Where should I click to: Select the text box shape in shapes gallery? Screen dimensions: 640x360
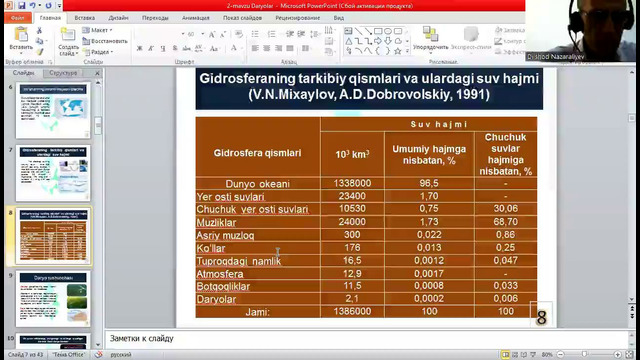click(x=348, y=31)
